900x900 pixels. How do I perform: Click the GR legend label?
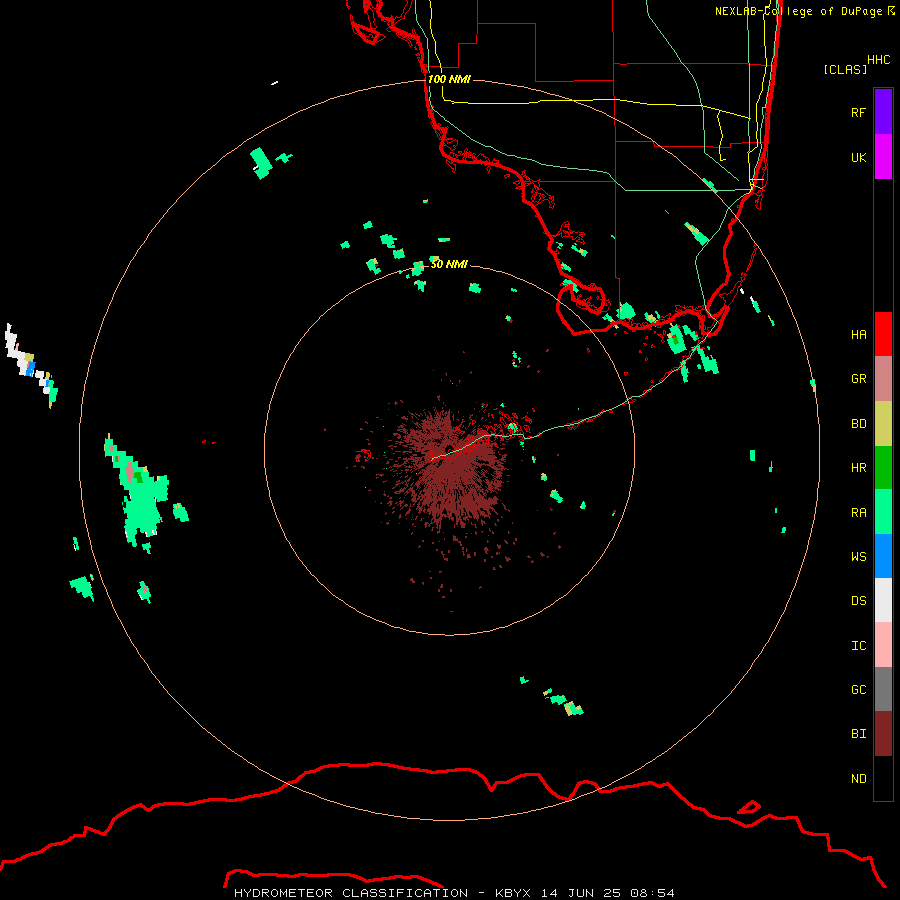(x=858, y=379)
